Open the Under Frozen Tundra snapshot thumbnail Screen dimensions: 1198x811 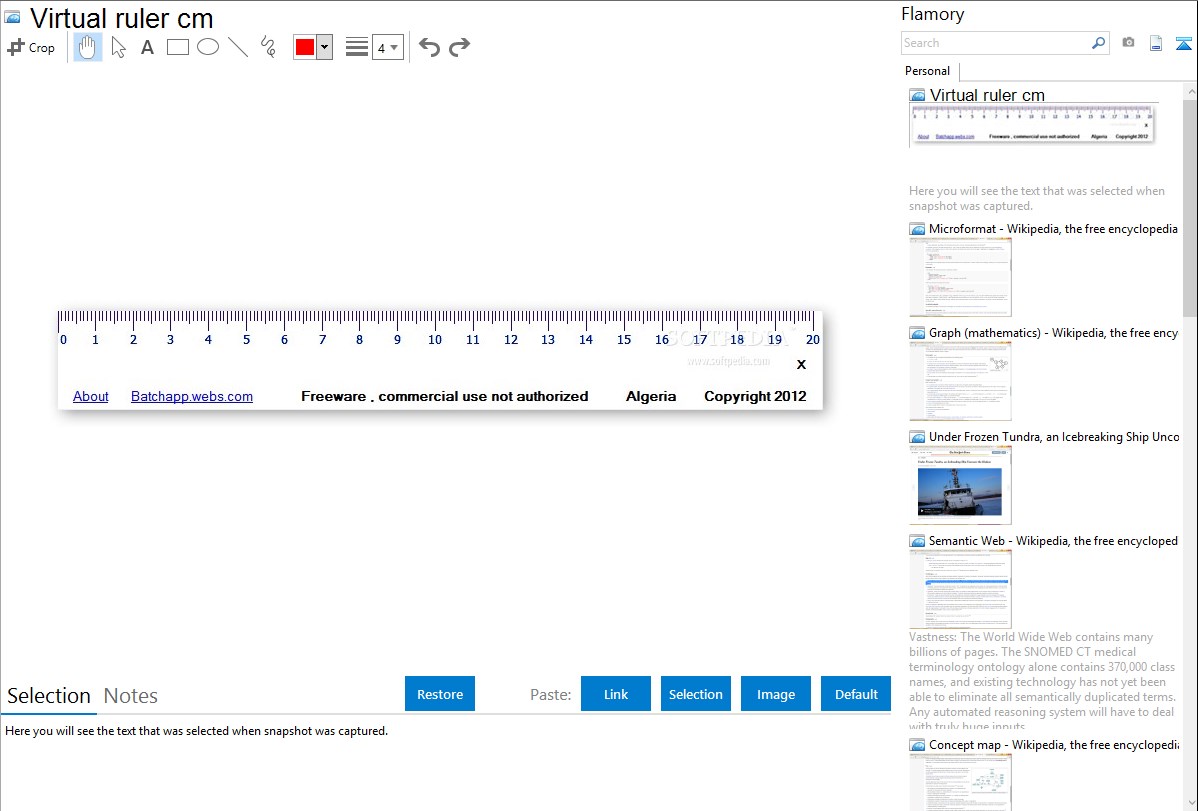point(960,485)
